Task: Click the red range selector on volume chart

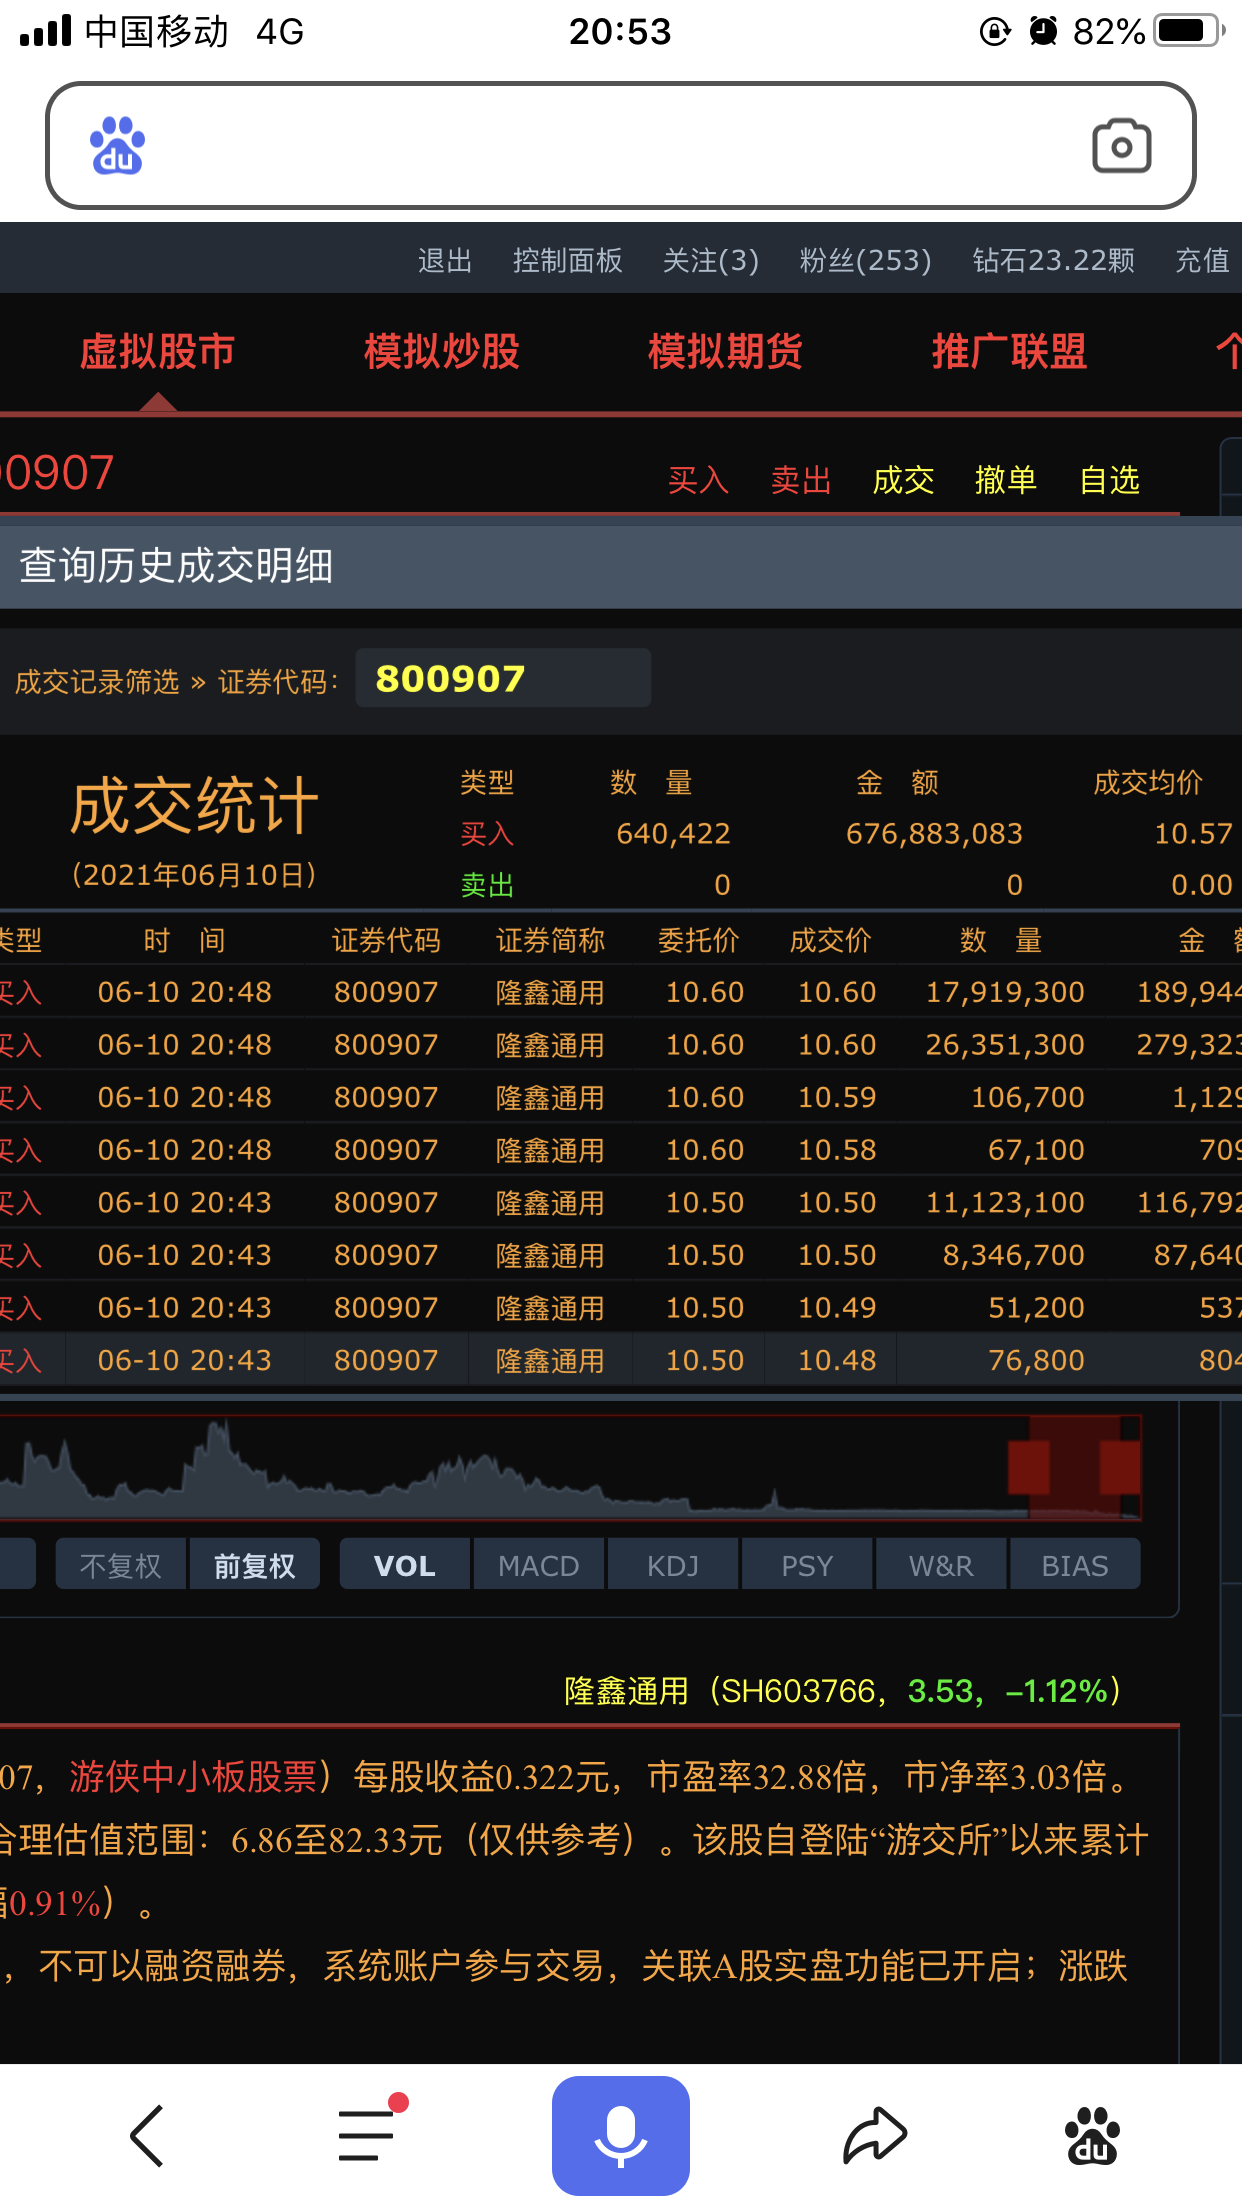Action: point(1074,1468)
